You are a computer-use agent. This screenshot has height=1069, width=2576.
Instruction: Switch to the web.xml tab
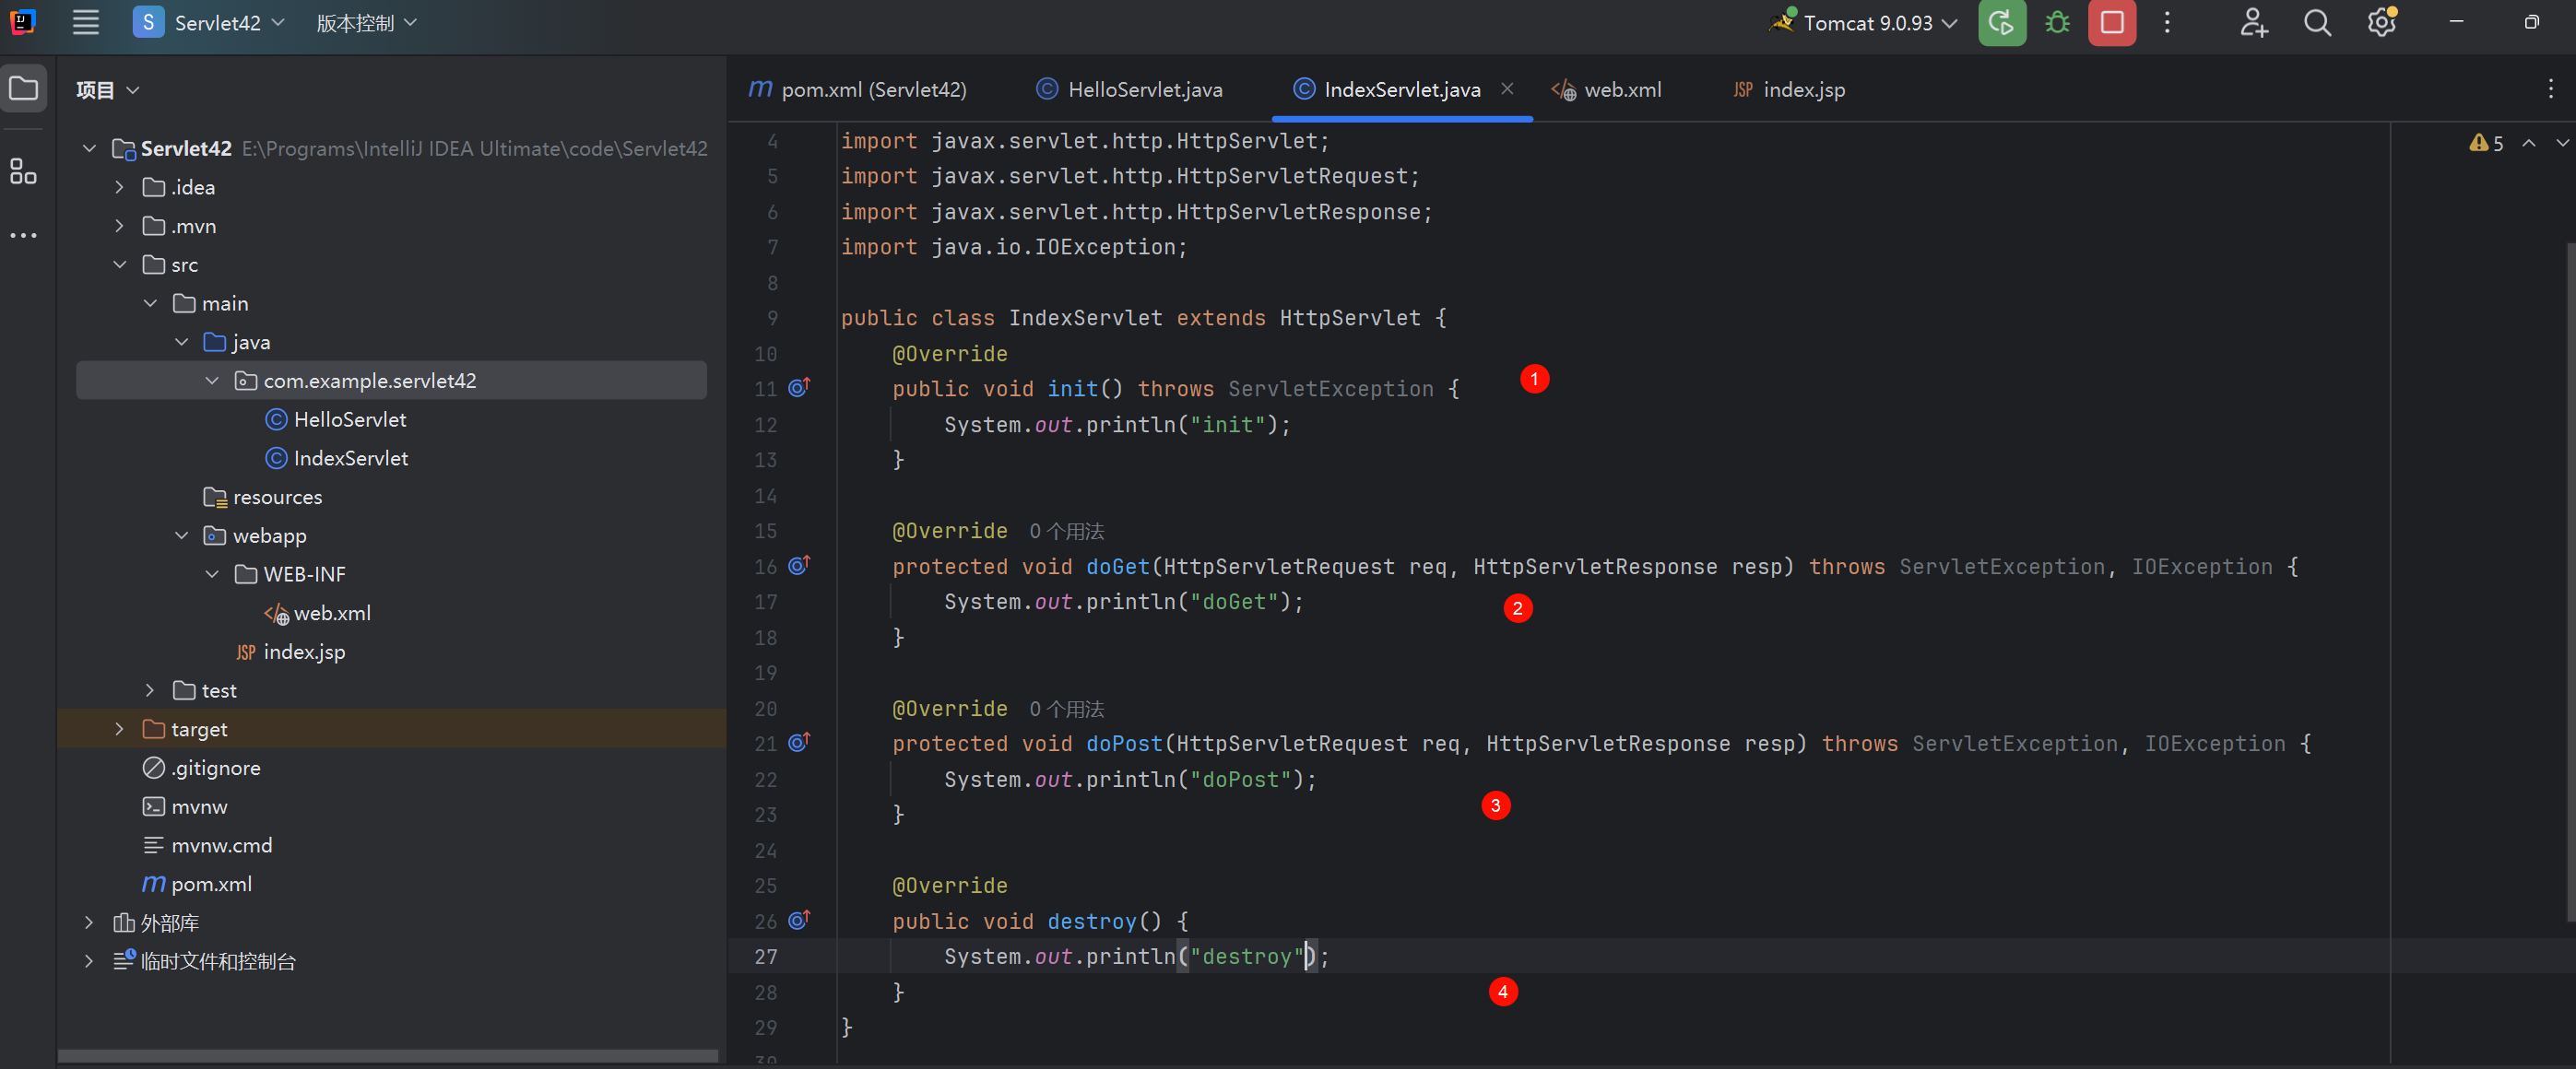click(1621, 90)
